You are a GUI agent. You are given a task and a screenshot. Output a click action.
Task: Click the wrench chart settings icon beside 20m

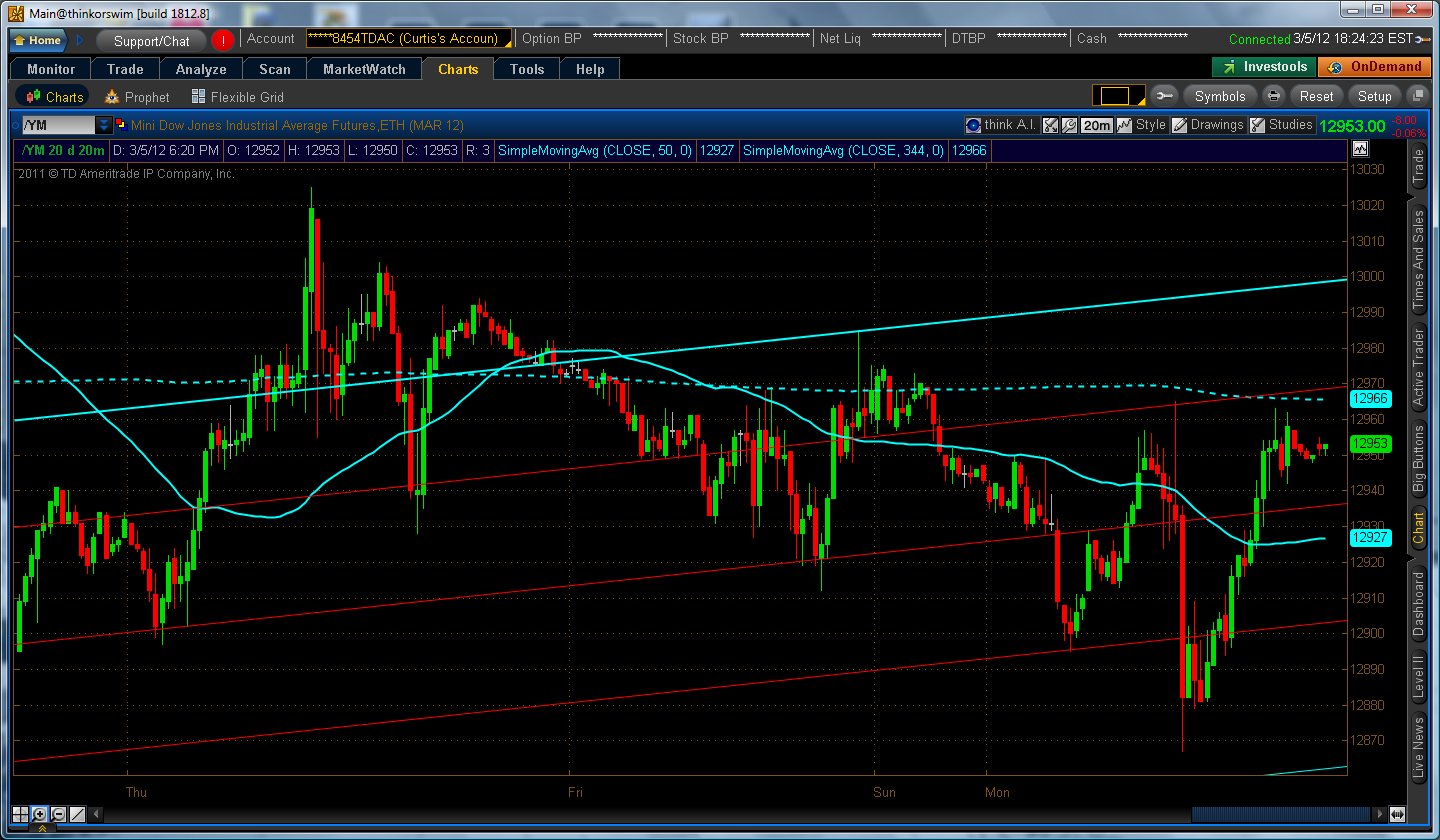[1069, 125]
